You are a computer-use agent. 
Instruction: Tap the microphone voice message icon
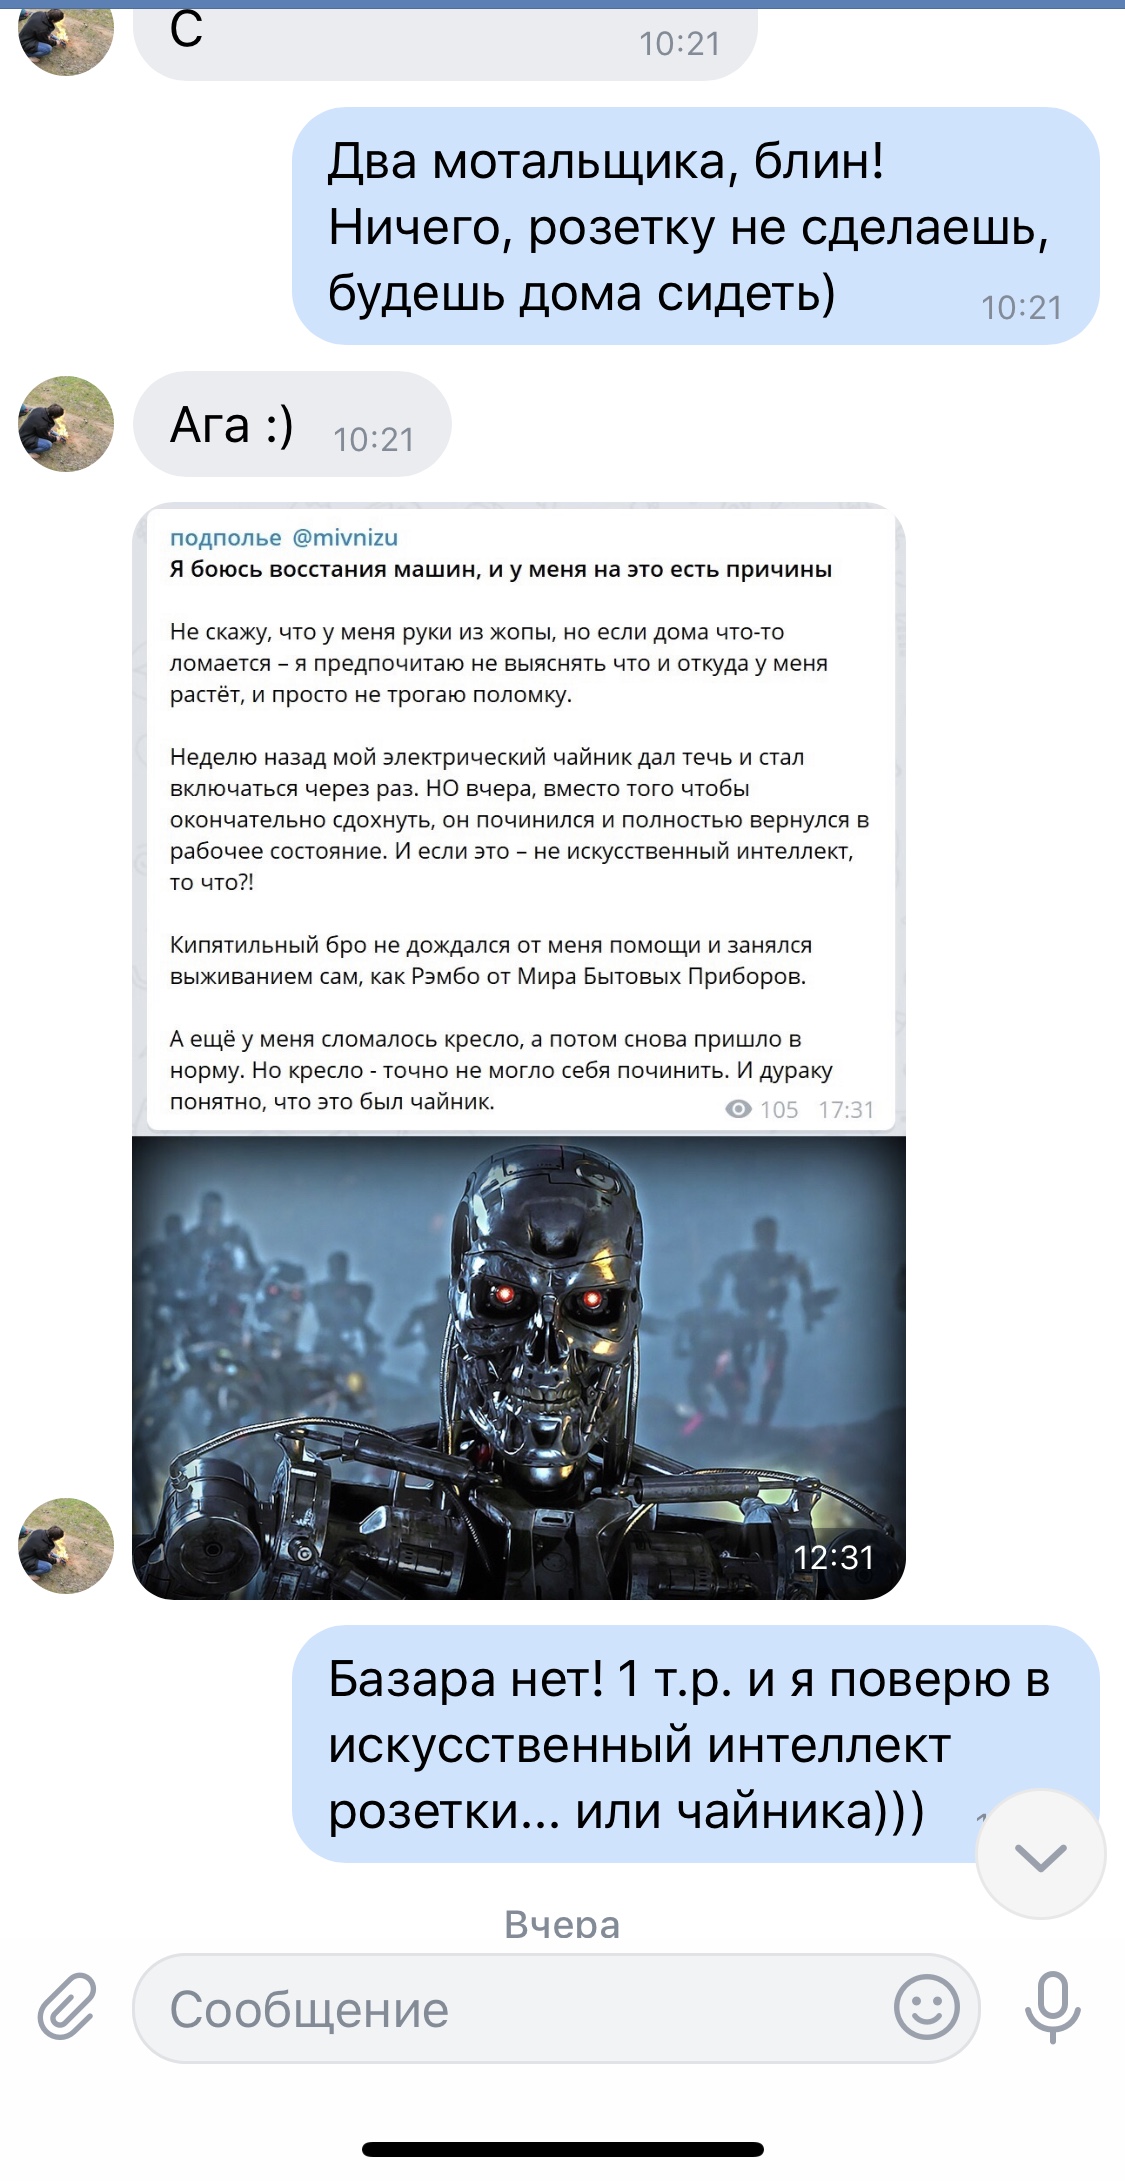[x=1052, y=2006]
